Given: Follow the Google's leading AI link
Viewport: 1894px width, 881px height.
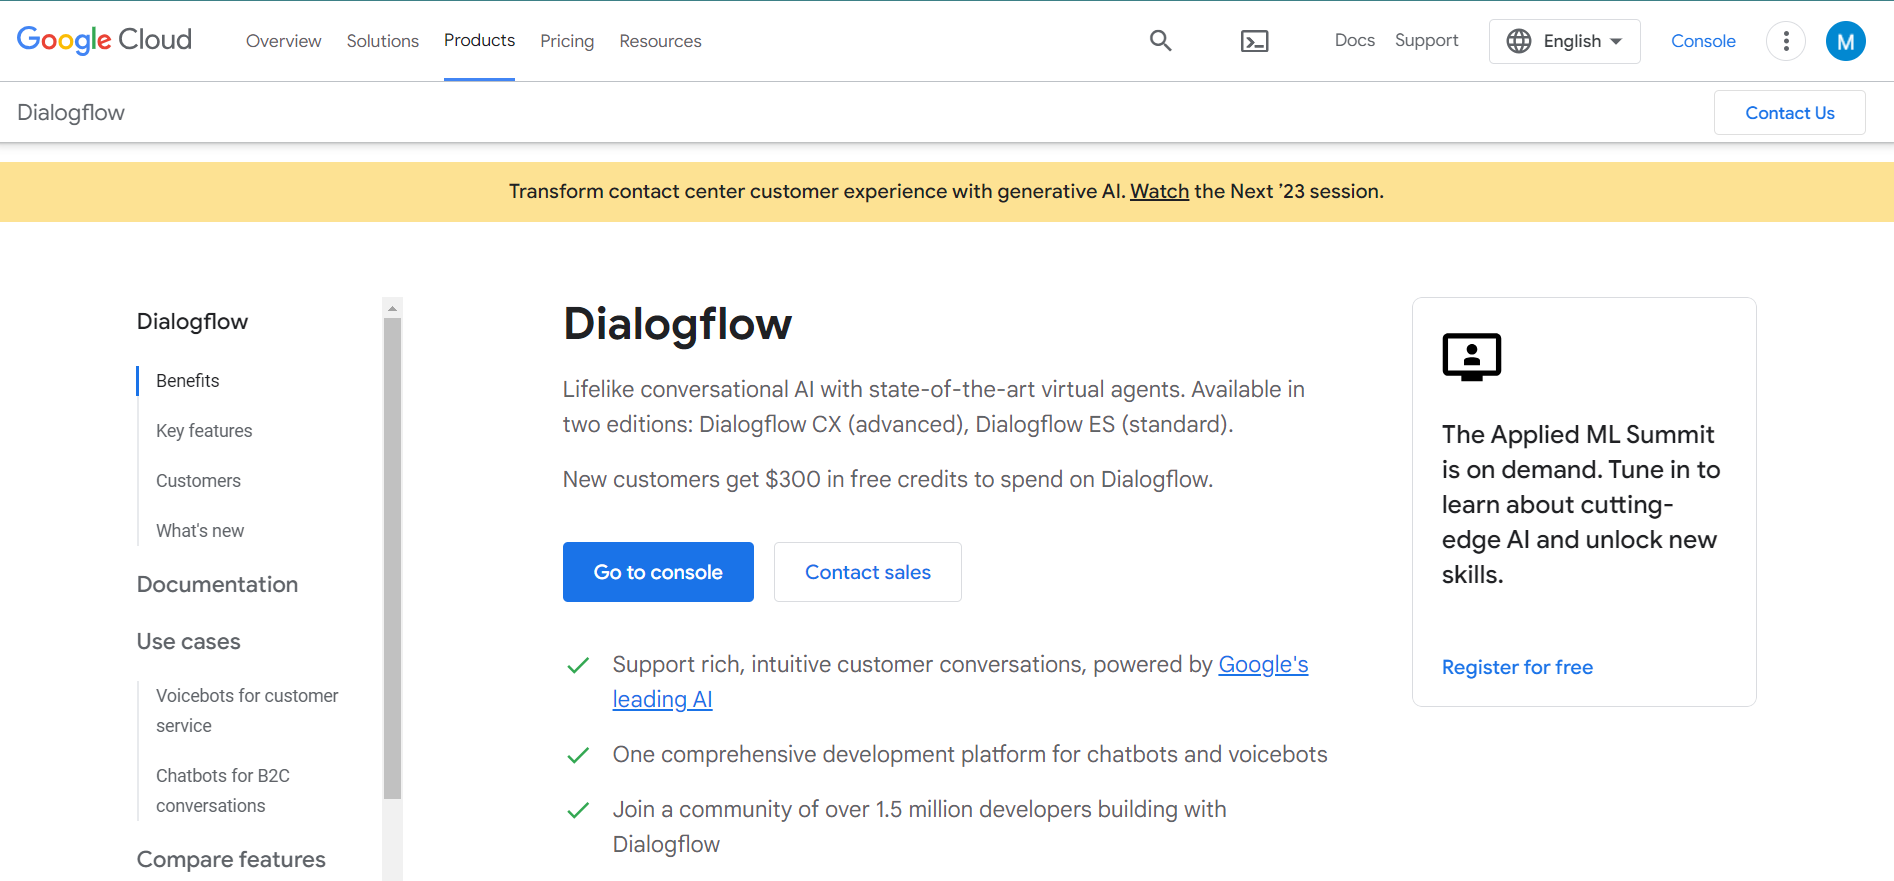Looking at the screenshot, I should coord(1263,665).
